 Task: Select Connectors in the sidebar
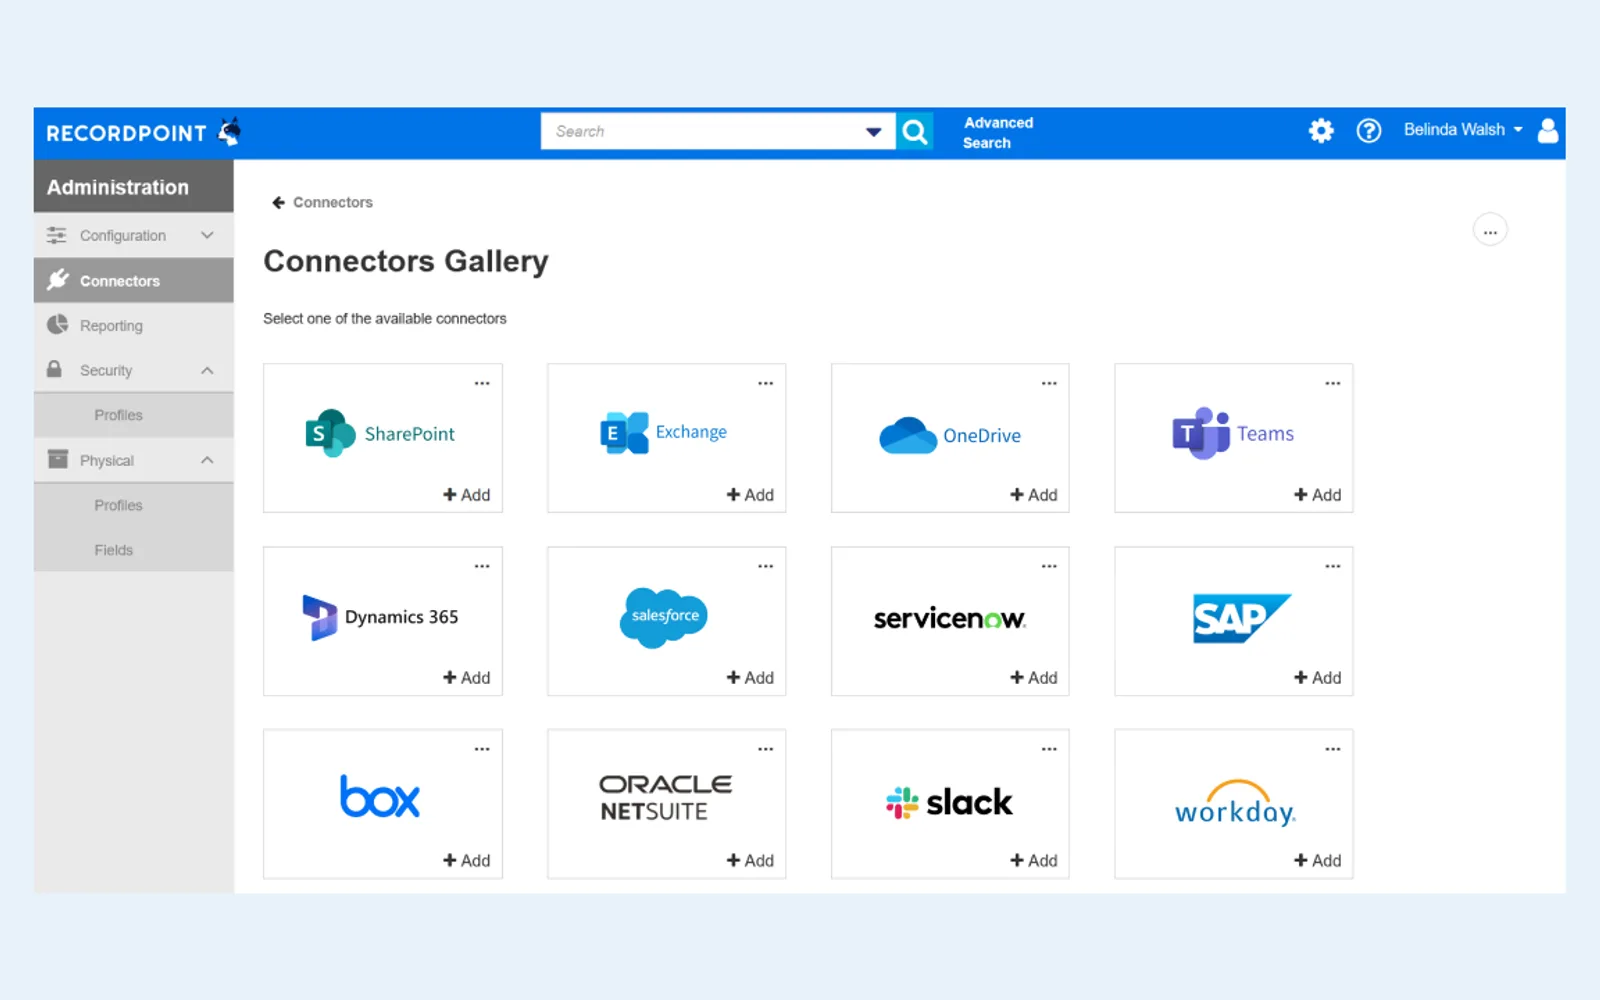[x=134, y=281]
